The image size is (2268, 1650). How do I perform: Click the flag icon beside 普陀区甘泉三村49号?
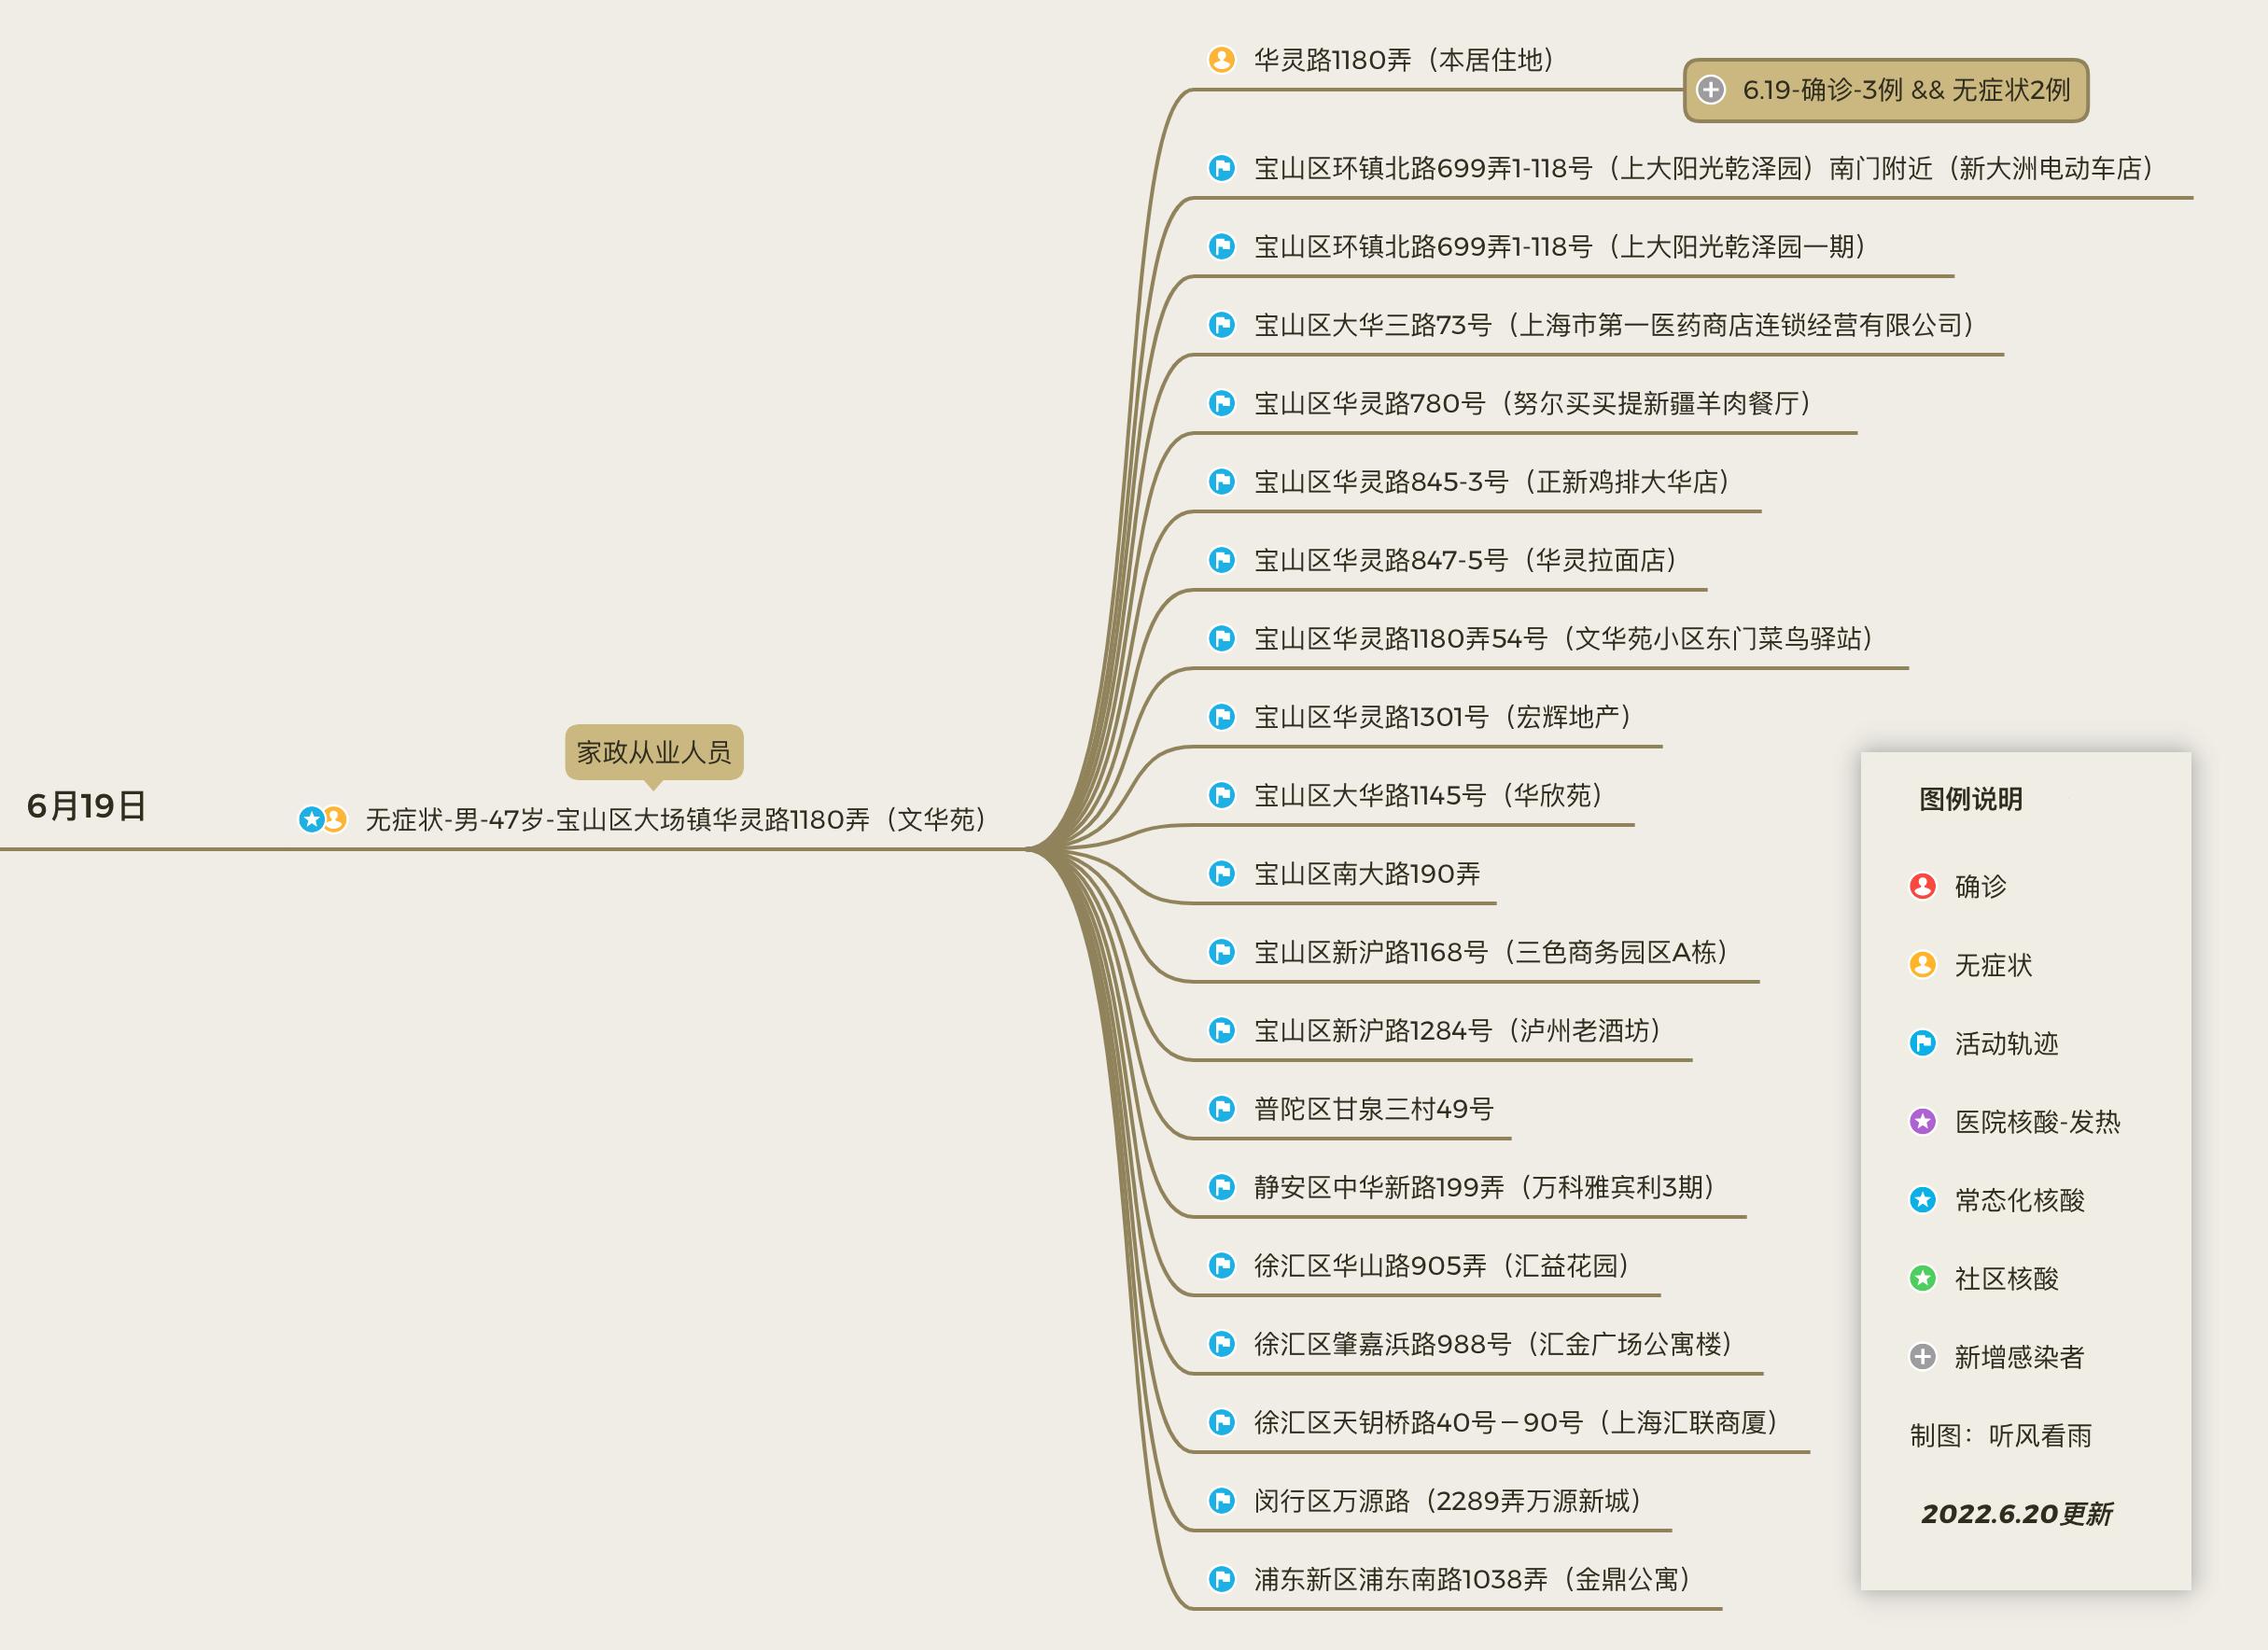click(1221, 1109)
